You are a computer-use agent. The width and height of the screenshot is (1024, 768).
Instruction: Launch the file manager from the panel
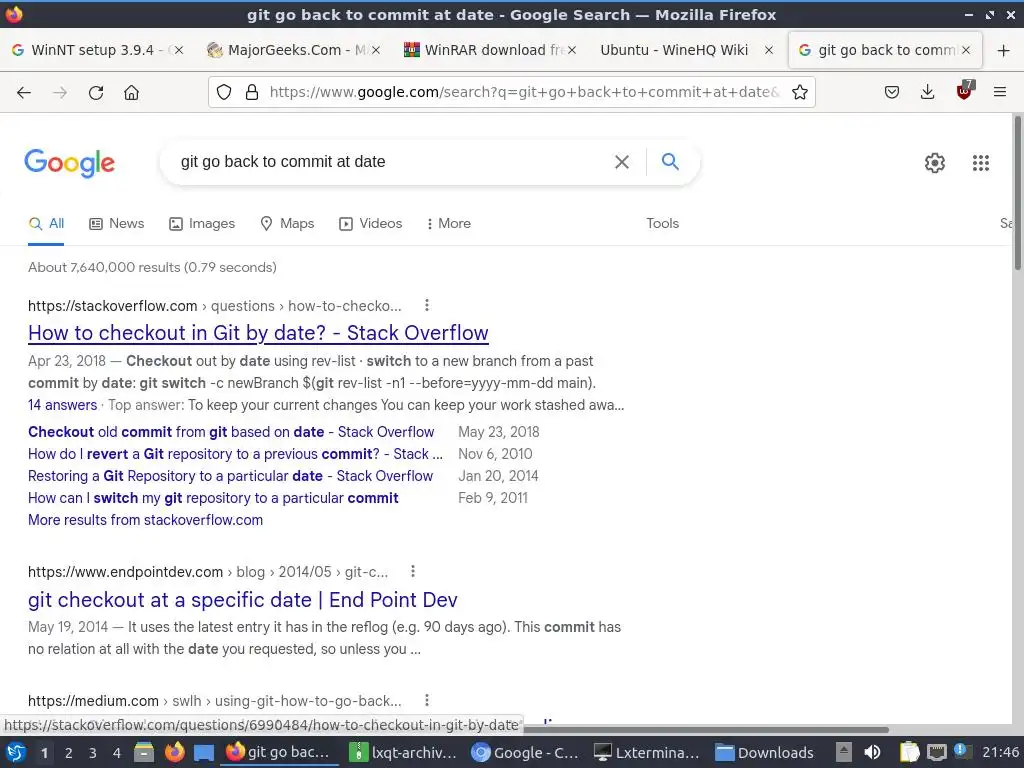[144, 752]
